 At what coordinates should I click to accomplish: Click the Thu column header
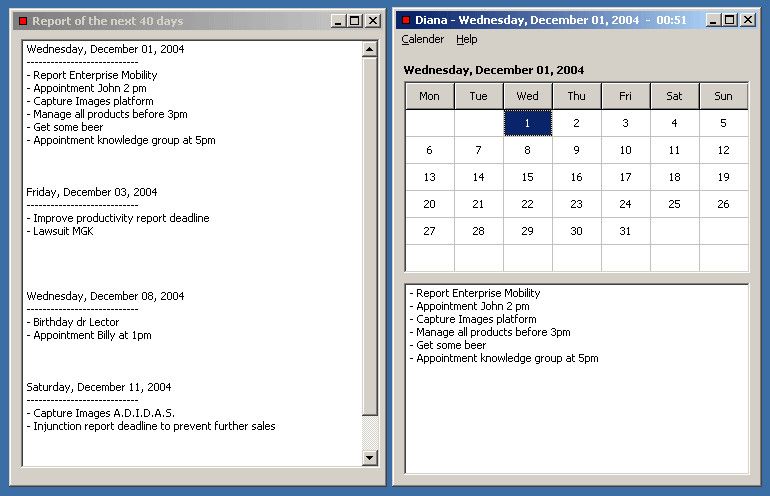(x=577, y=96)
